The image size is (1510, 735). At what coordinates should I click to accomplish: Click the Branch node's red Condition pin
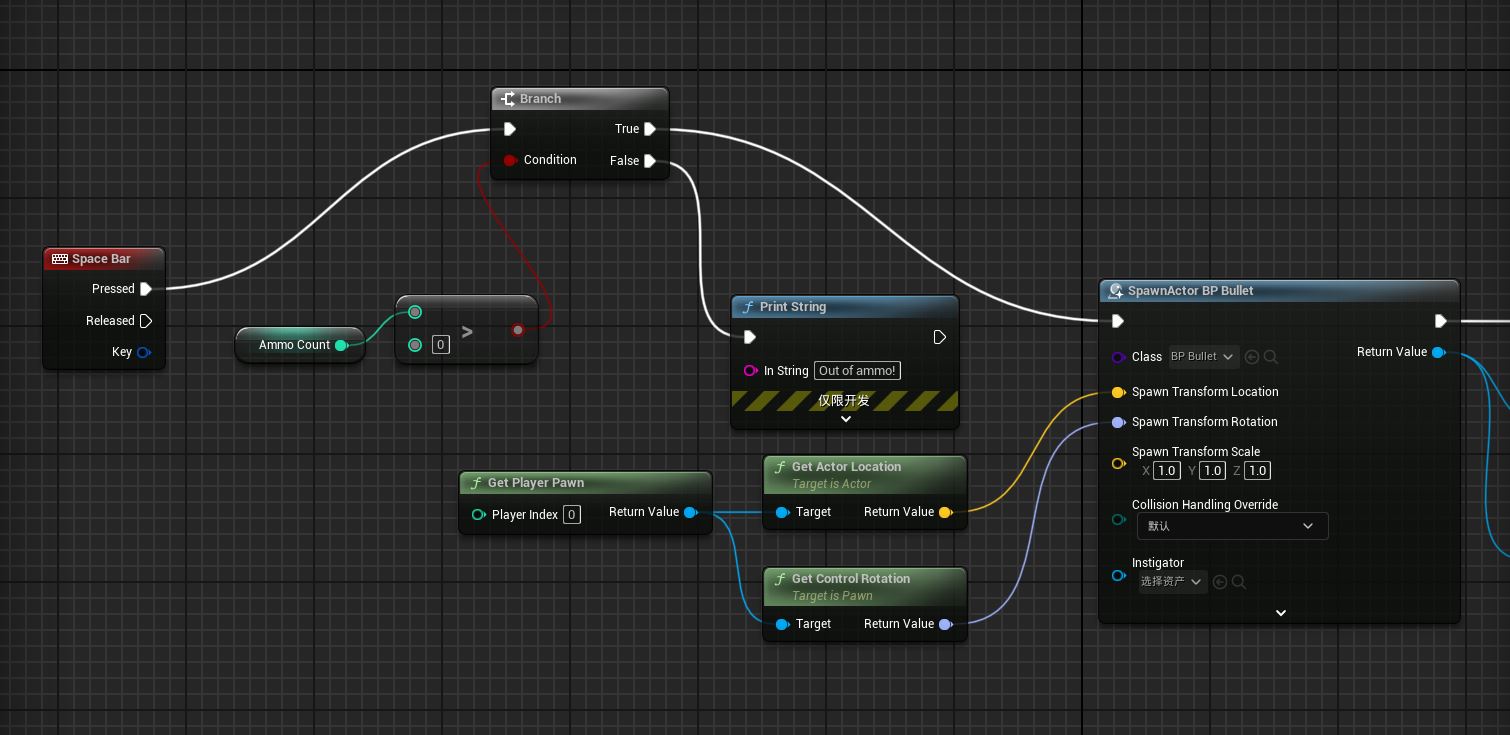coord(510,160)
